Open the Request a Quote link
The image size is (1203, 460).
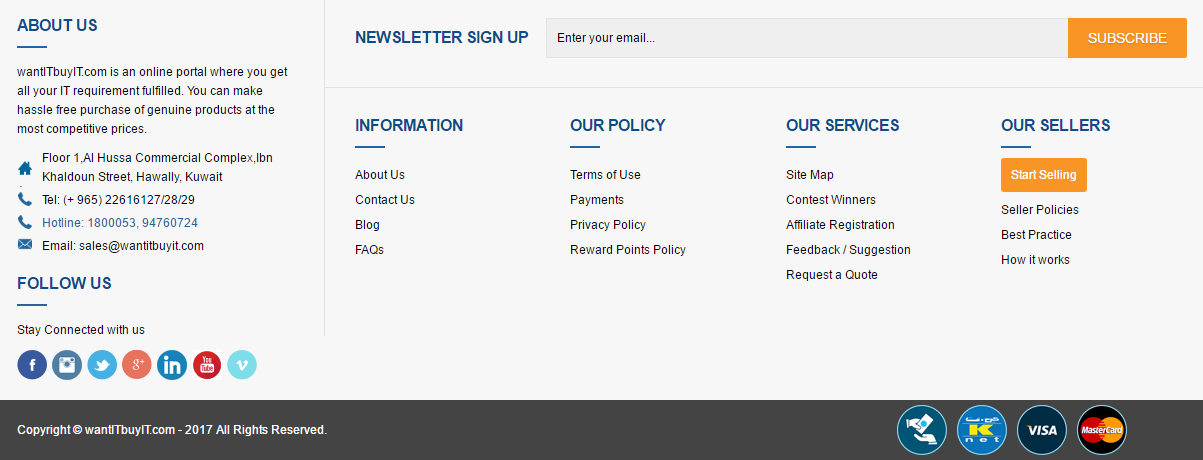click(831, 275)
